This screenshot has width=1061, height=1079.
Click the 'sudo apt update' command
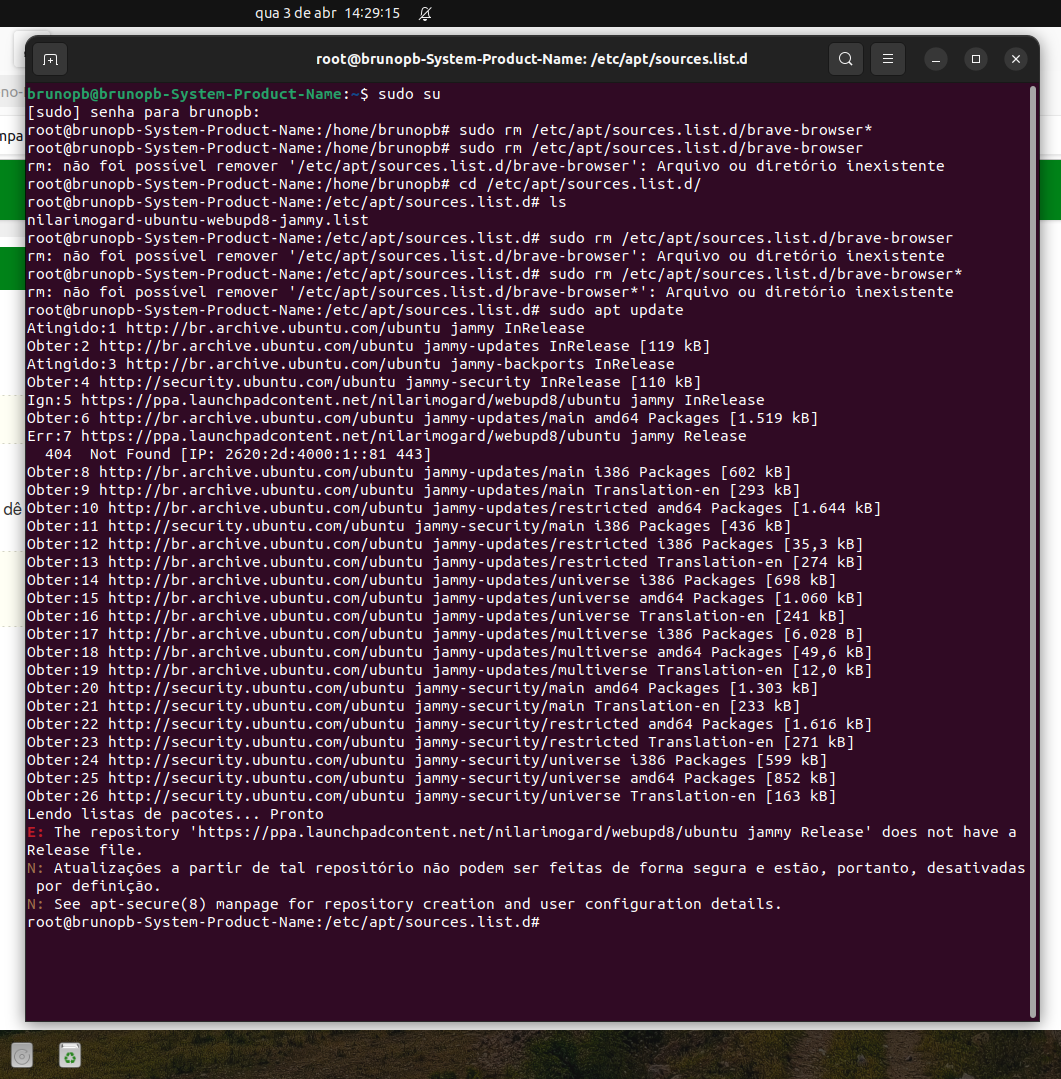[616, 310]
